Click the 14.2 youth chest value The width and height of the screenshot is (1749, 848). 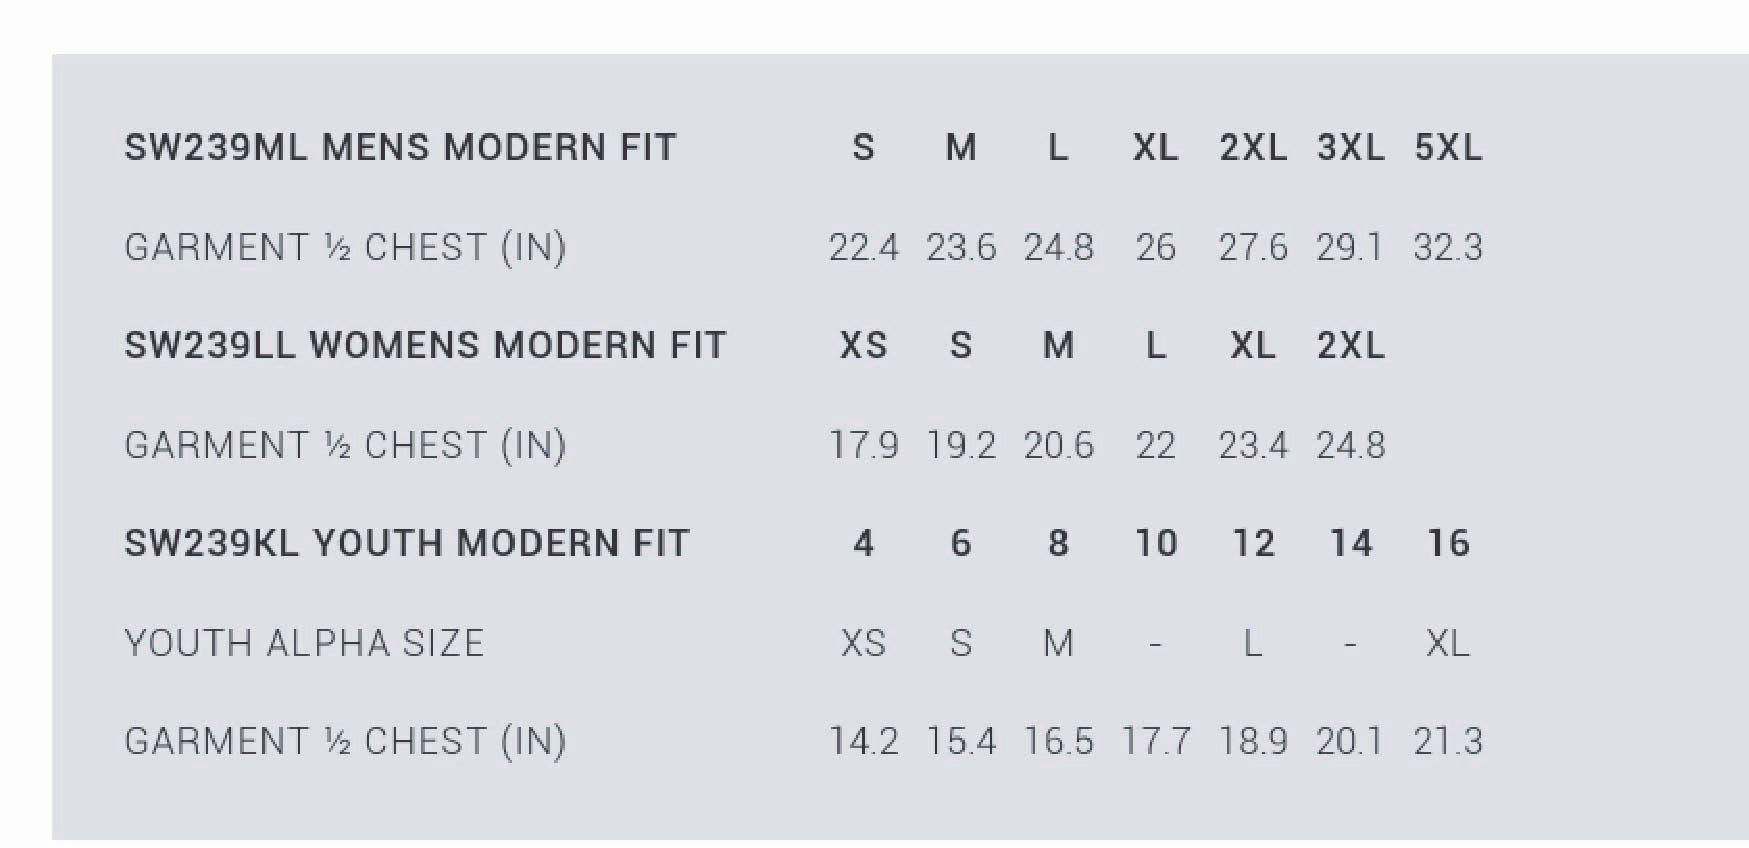pyautogui.click(x=863, y=742)
